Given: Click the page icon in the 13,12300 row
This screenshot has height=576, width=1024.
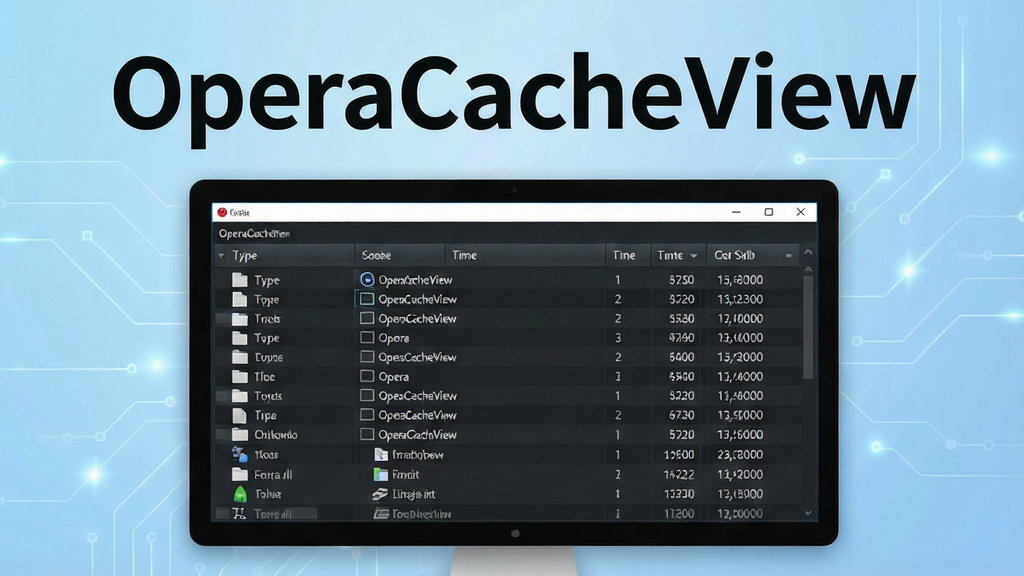Looking at the screenshot, I should pyautogui.click(x=240, y=299).
